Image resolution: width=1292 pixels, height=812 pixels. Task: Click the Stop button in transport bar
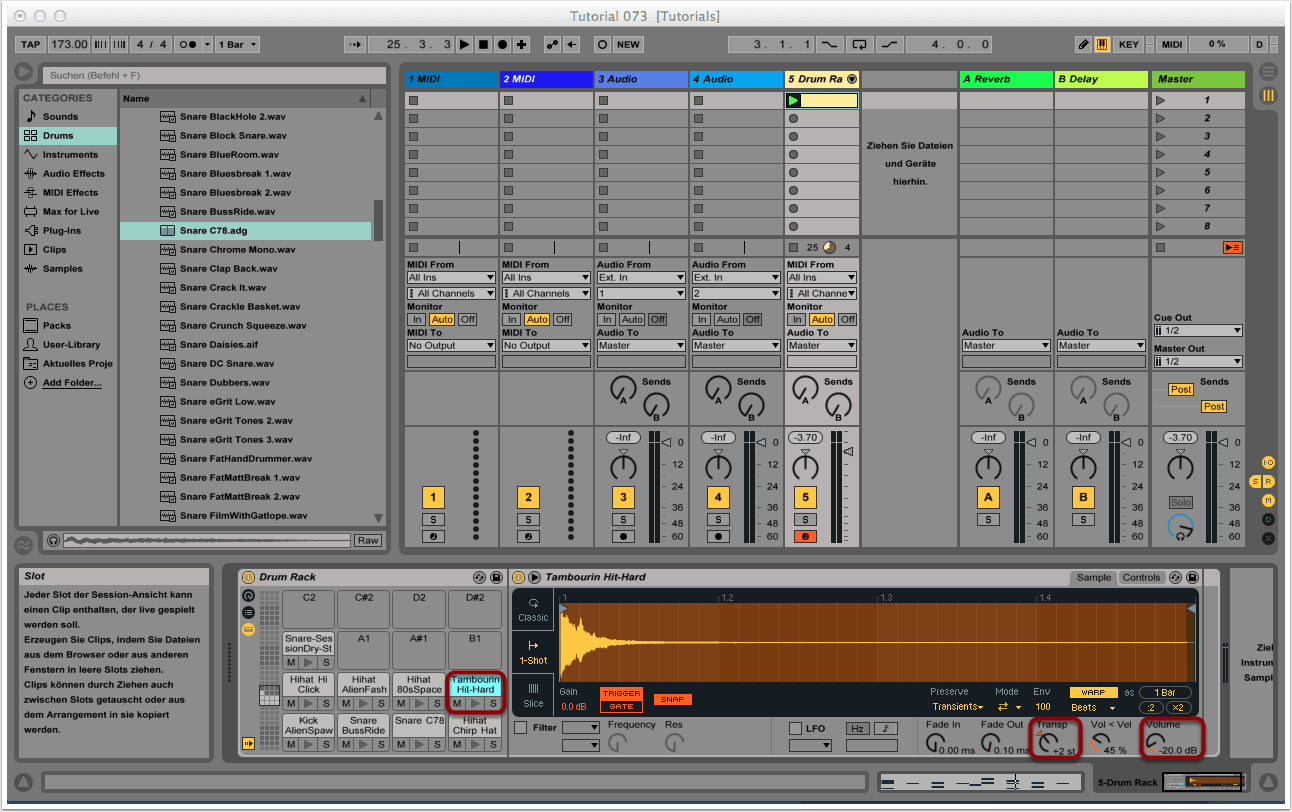(x=483, y=44)
